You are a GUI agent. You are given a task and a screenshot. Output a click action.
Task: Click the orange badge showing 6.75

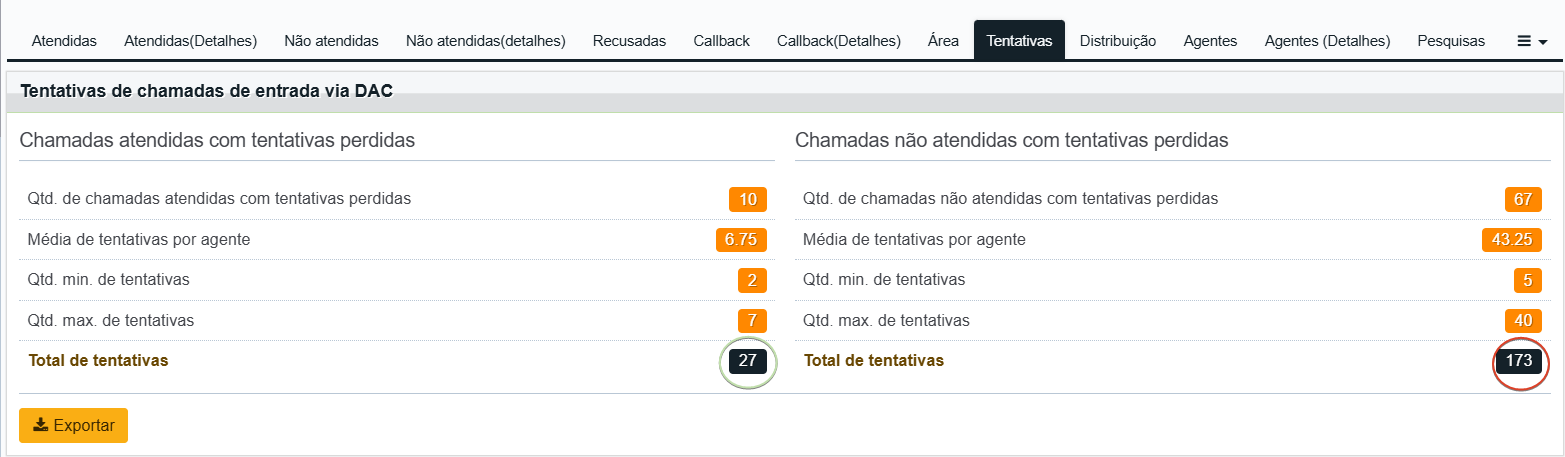click(741, 239)
